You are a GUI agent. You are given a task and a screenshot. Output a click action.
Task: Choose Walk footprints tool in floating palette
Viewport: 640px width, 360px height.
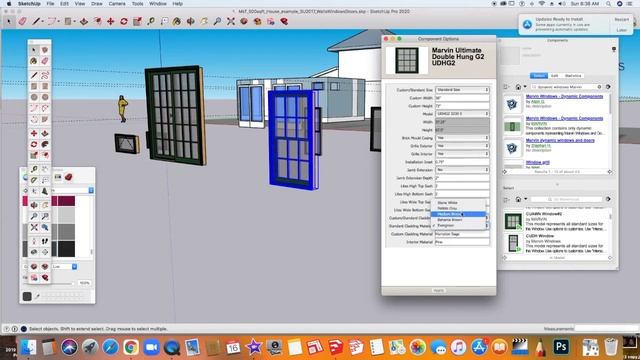pos(45,241)
